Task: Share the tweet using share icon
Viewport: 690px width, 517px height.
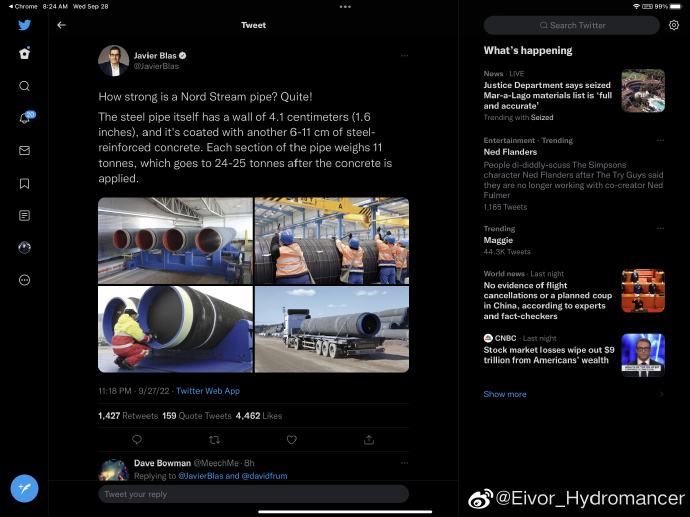Action: (x=369, y=440)
